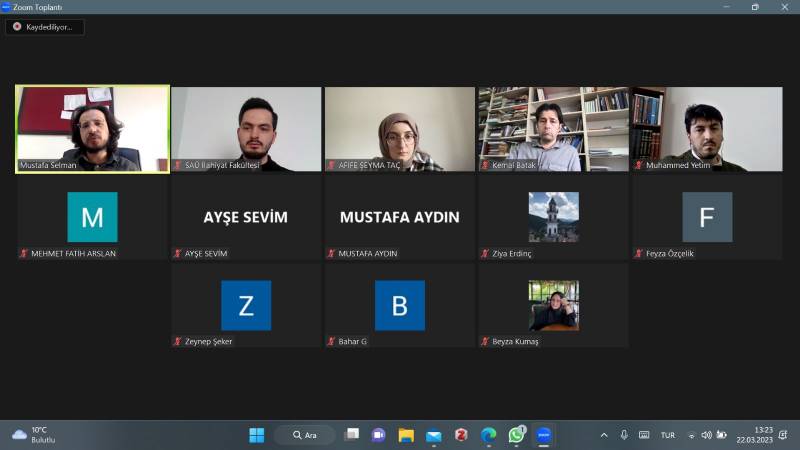Click Ziya Erdinç's profile picture
The image size is (800, 450).
click(x=553, y=217)
